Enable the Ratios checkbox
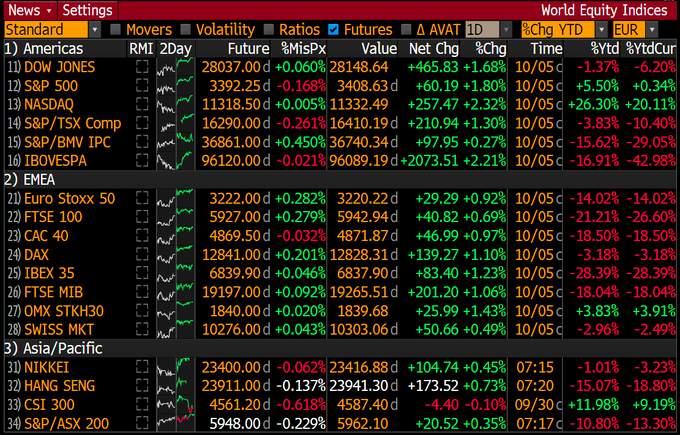This screenshot has height=435, width=680. 268,29
